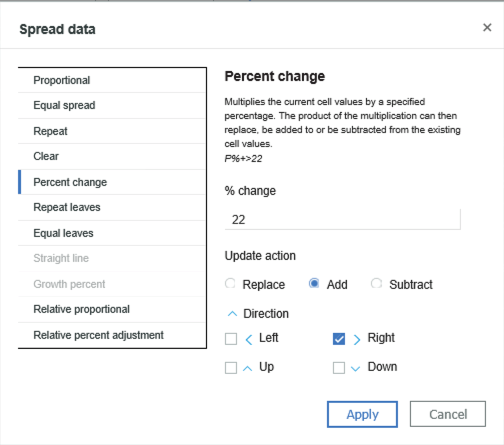Select the Add update action

tap(314, 284)
